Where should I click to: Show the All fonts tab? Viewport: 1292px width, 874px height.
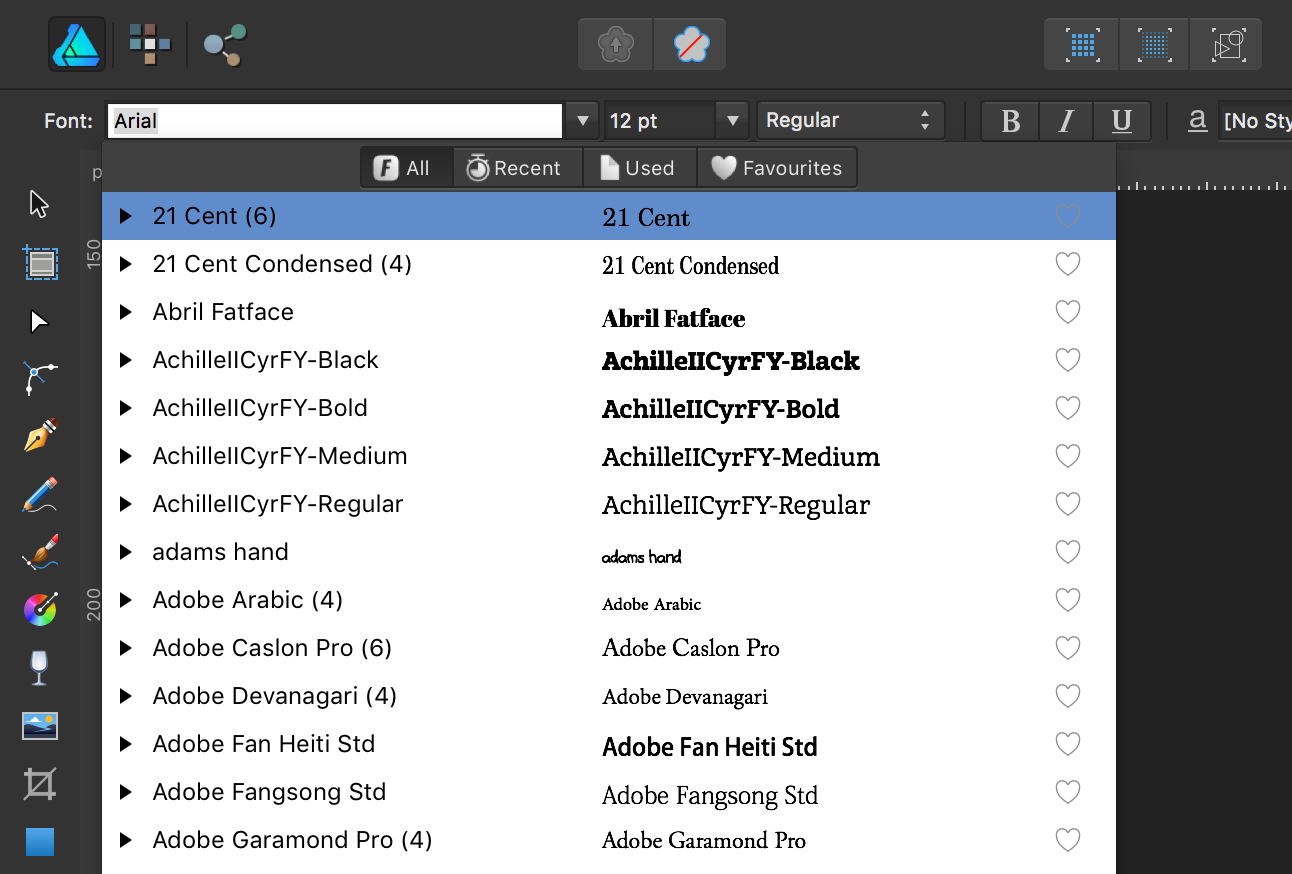coord(407,168)
